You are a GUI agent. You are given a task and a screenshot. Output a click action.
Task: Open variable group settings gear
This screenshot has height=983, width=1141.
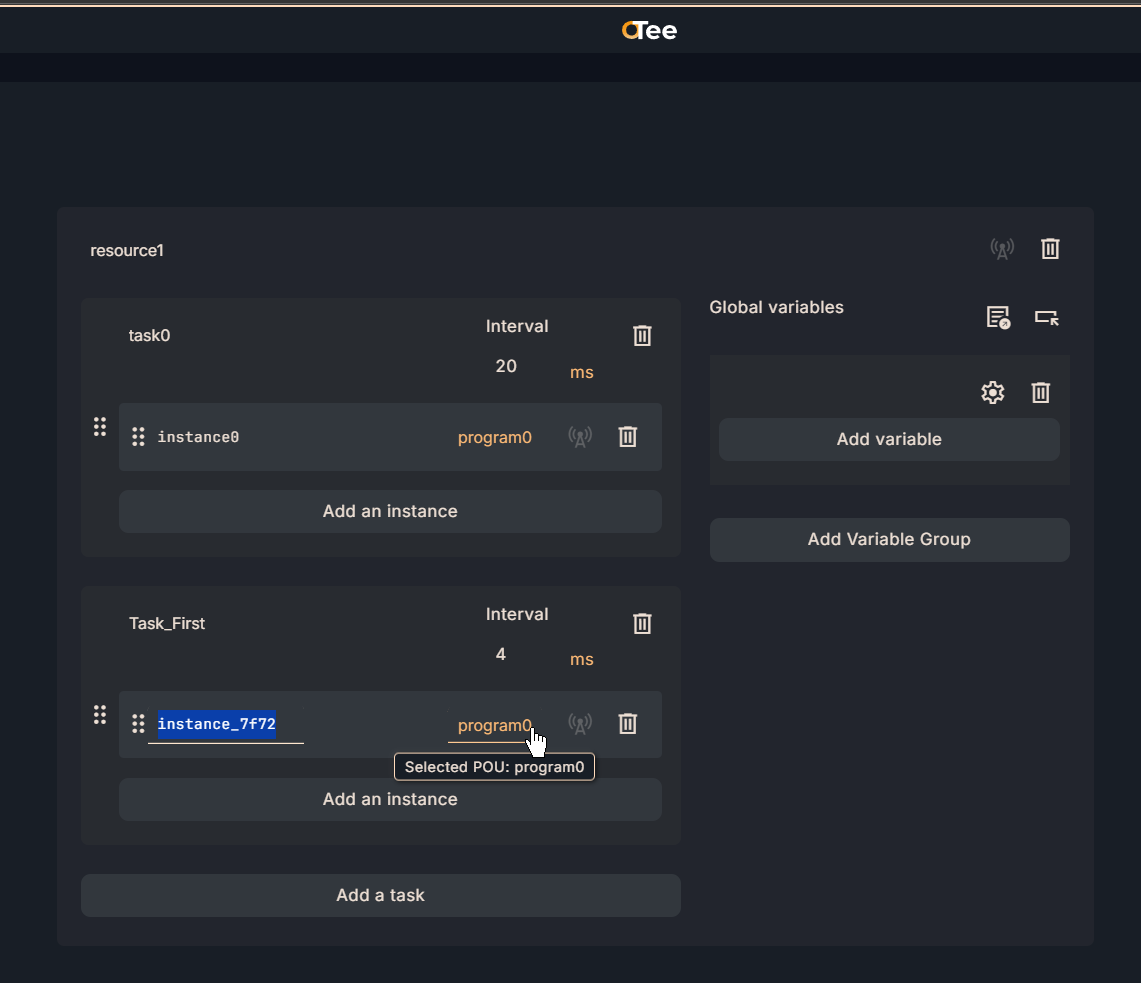click(x=992, y=393)
